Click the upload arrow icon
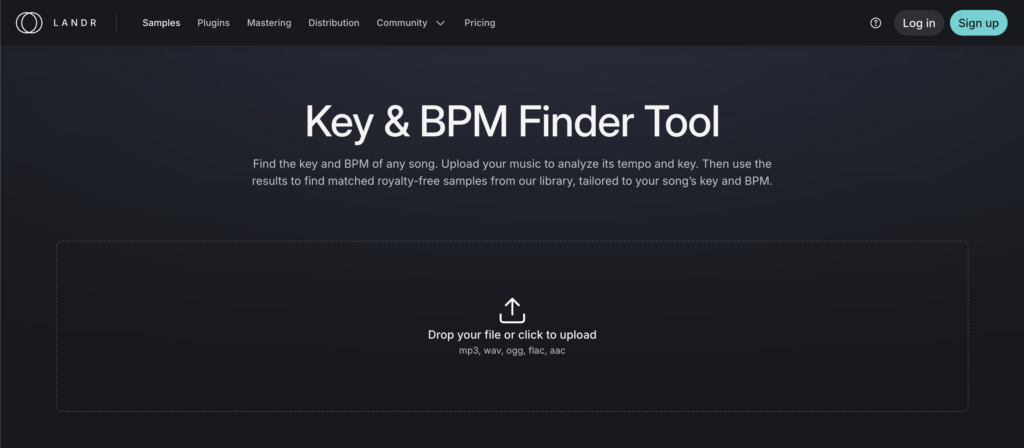The image size is (1024, 448). point(512,310)
